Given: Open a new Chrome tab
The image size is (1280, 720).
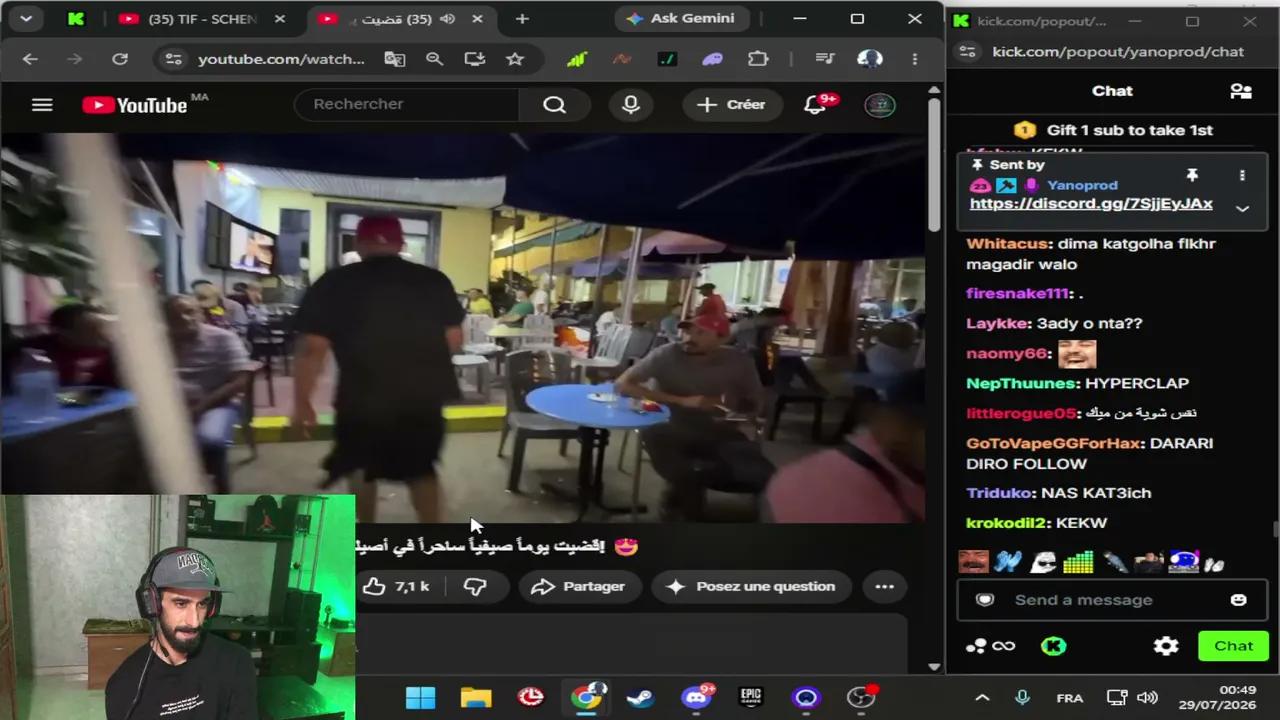Looking at the screenshot, I should click(x=522, y=19).
